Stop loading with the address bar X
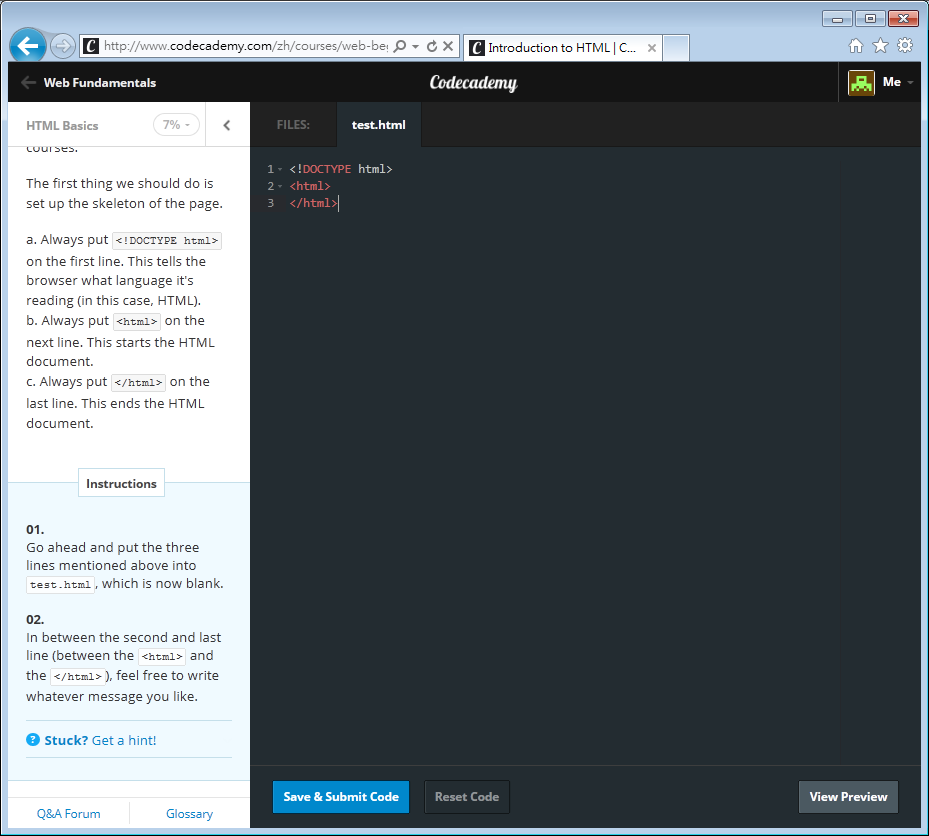This screenshot has width=929, height=836. (449, 46)
